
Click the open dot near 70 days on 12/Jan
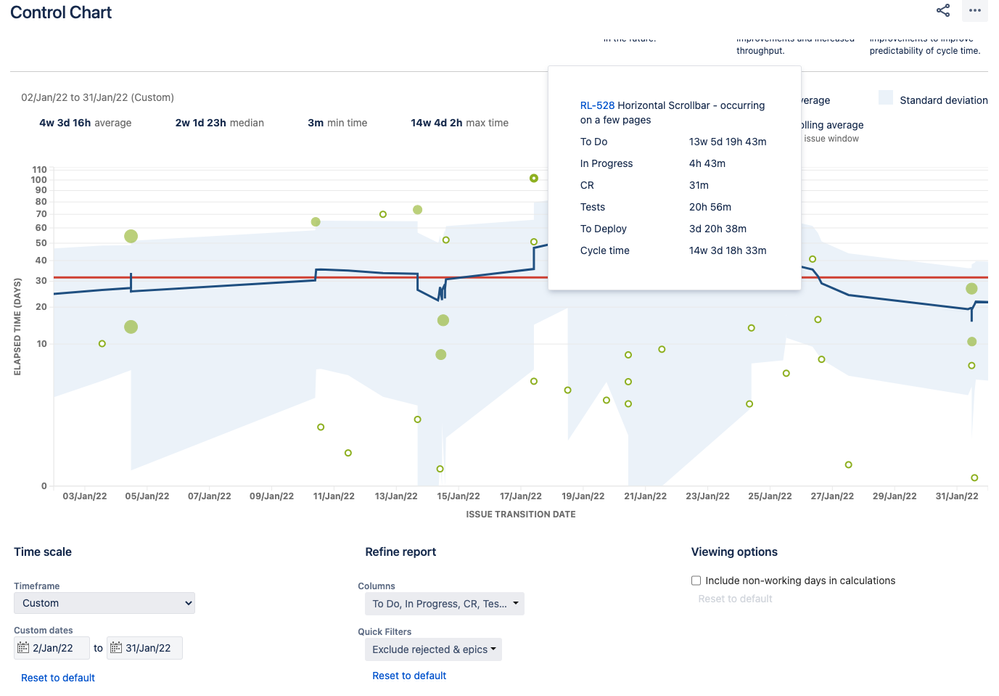(x=383, y=214)
